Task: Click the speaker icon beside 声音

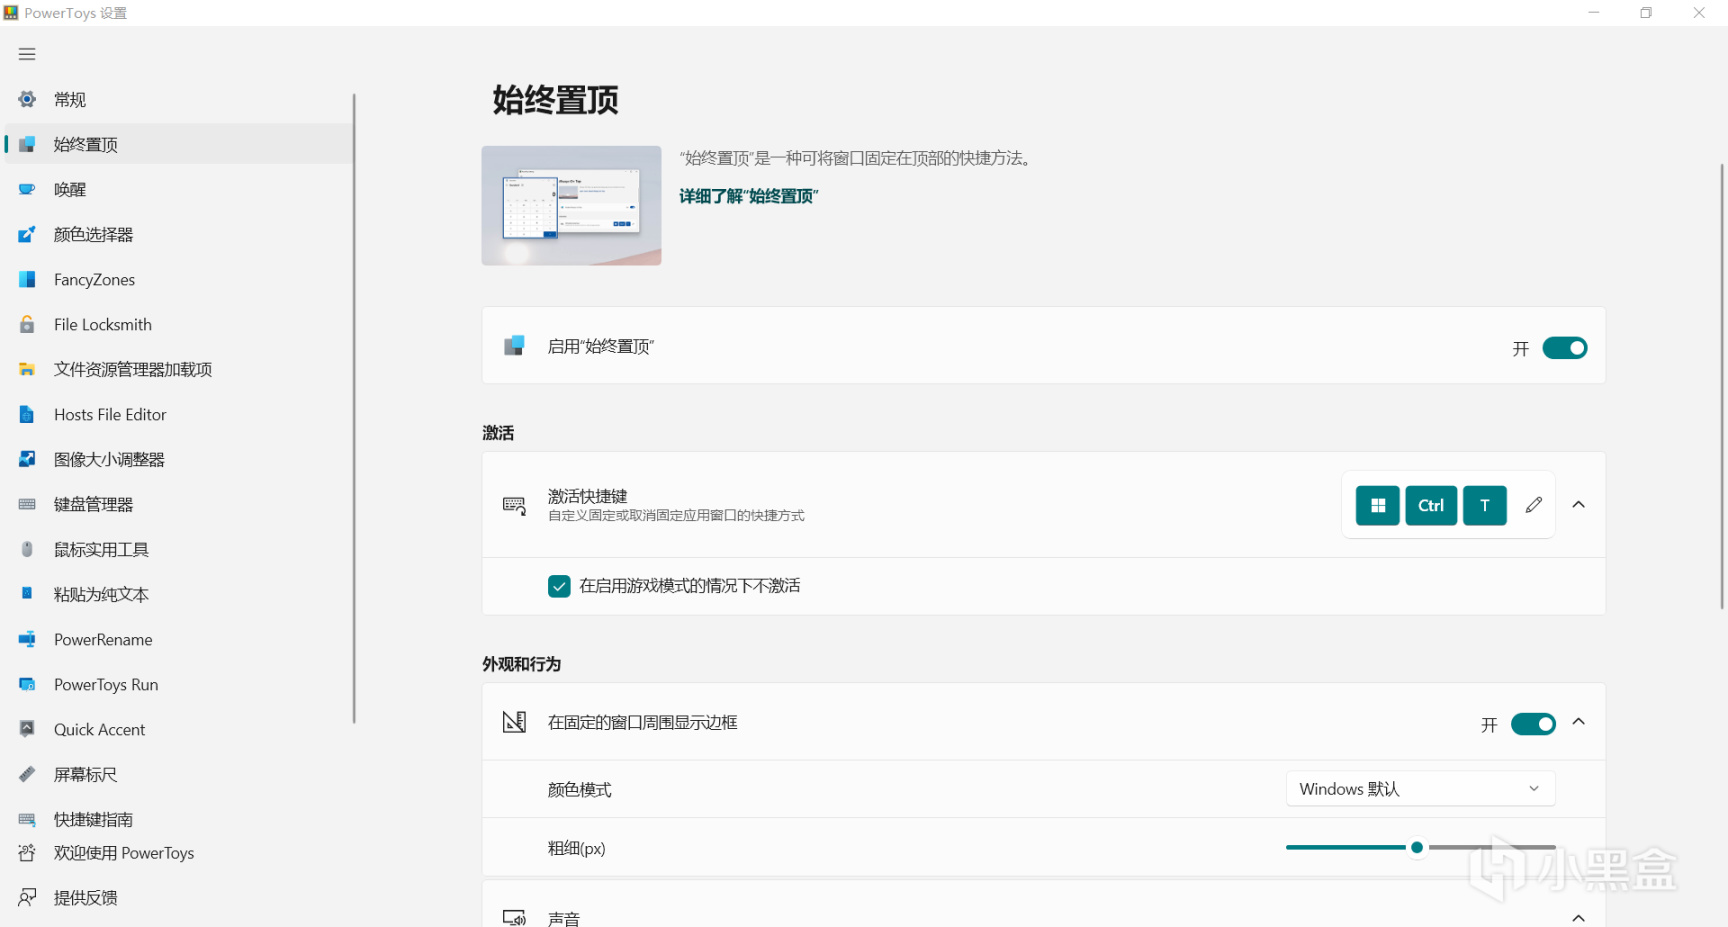Action: coord(514,918)
